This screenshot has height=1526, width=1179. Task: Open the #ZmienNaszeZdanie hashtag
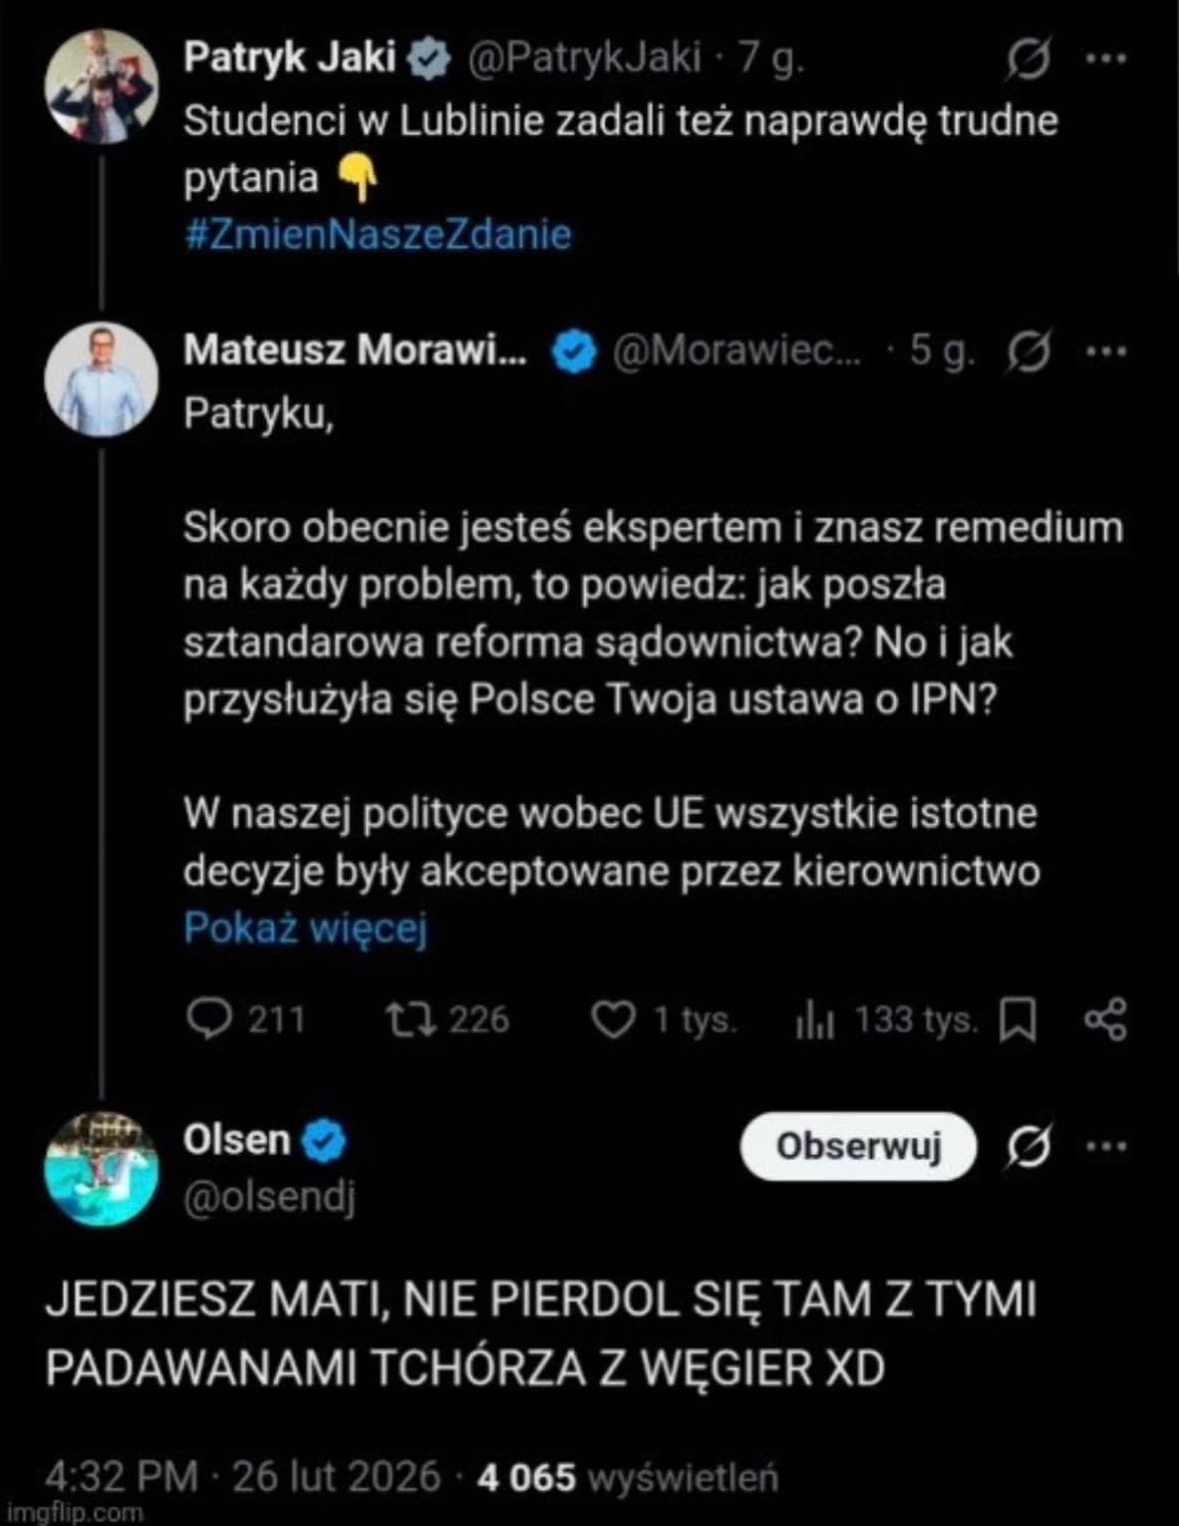(x=377, y=234)
